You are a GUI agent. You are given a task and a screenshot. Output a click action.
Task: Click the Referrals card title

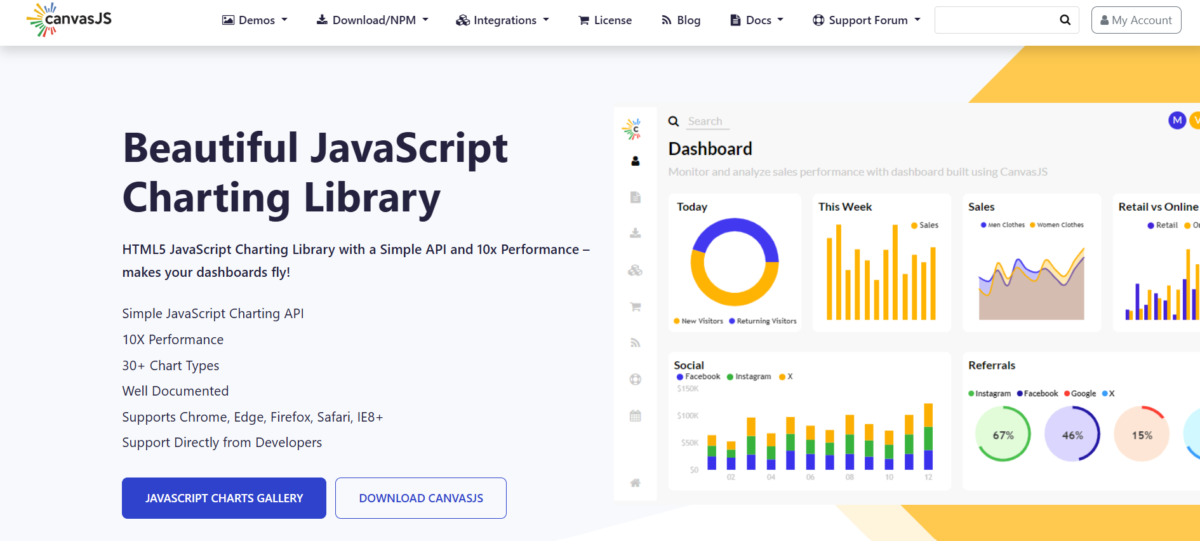pos(992,365)
